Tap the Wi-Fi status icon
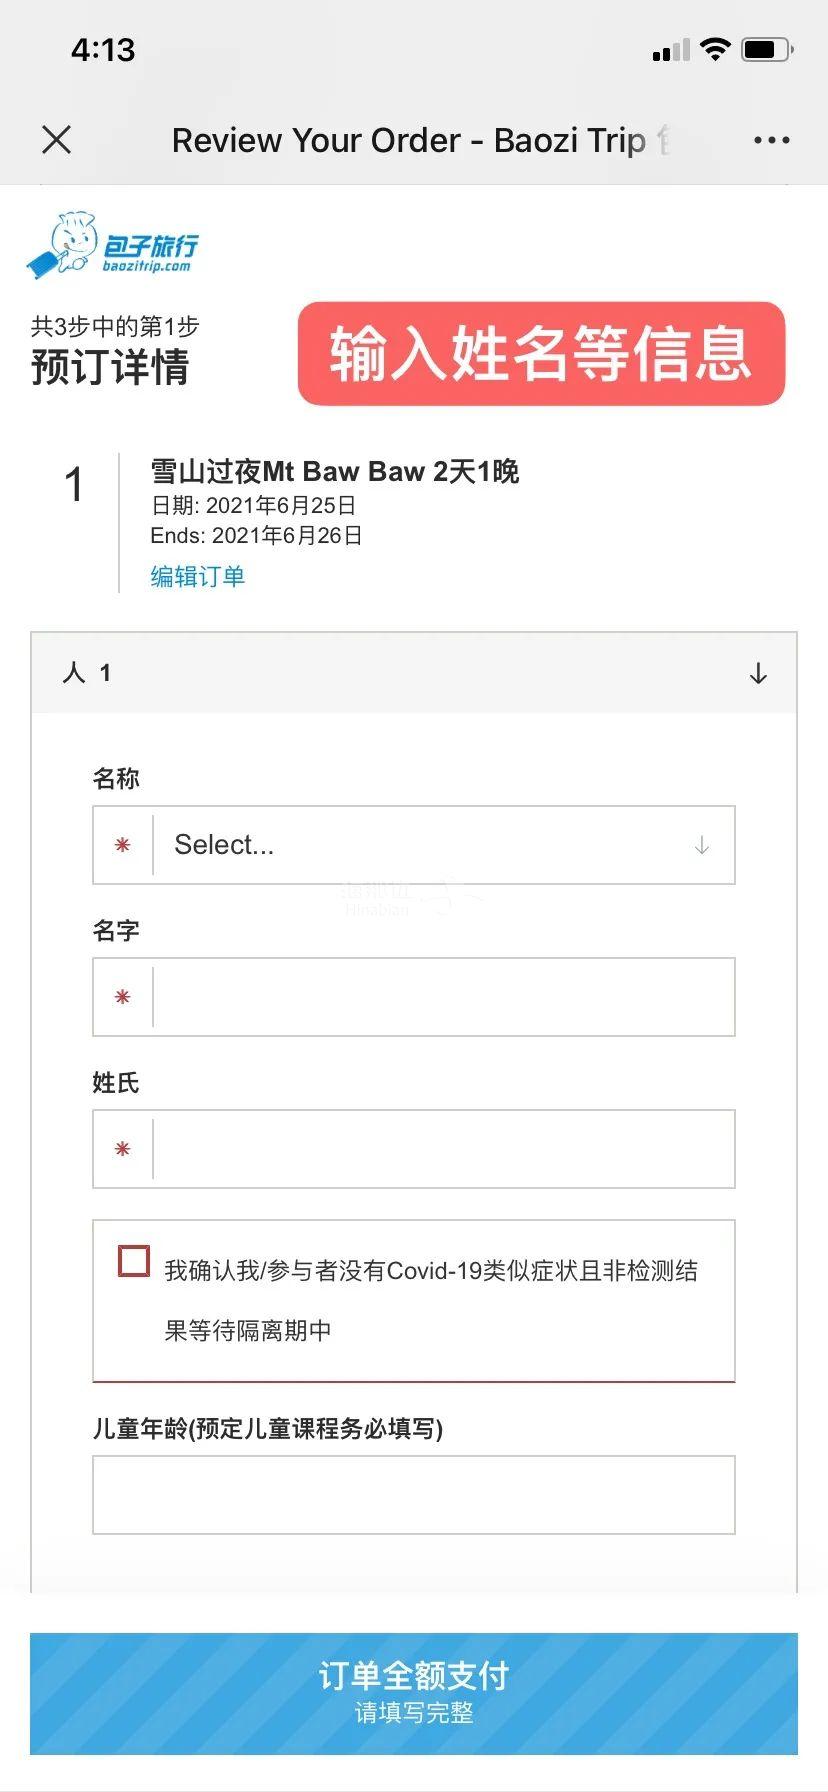Image resolution: width=828 pixels, height=1792 pixels. 715,49
